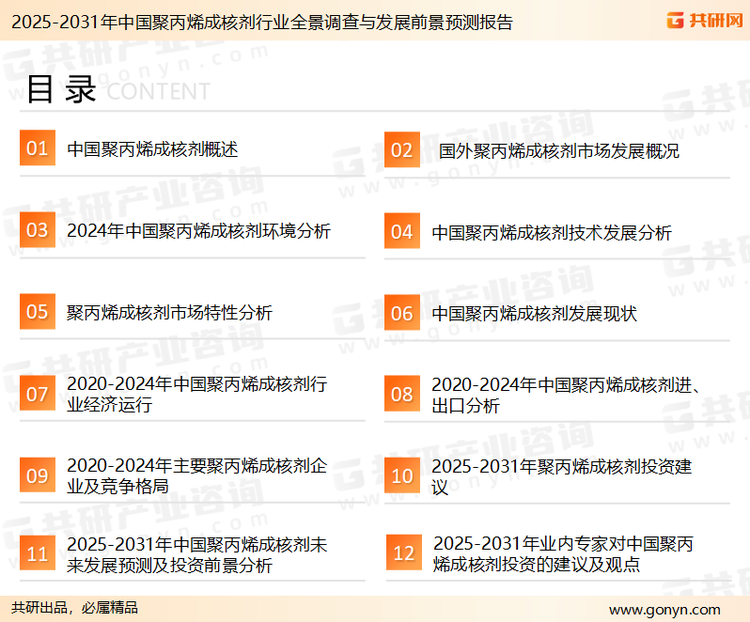Select chapter title 中国聚丙烯成核剂技术发展分析
Screen dimensions: 750x622
(551, 233)
